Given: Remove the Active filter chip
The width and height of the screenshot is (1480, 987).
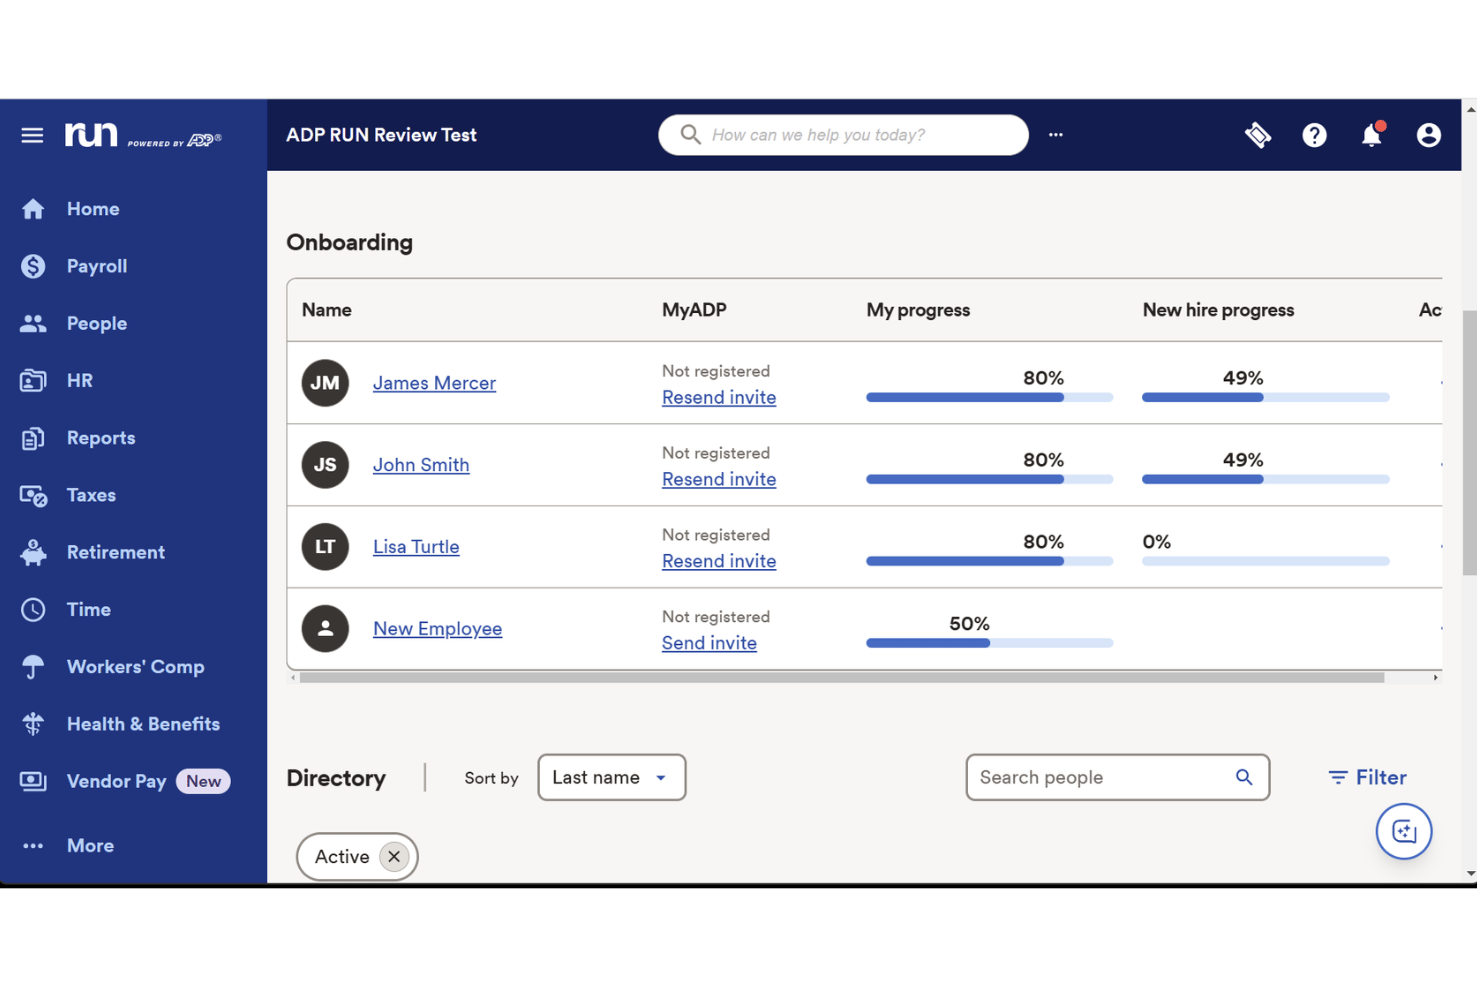Looking at the screenshot, I should (x=394, y=857).
